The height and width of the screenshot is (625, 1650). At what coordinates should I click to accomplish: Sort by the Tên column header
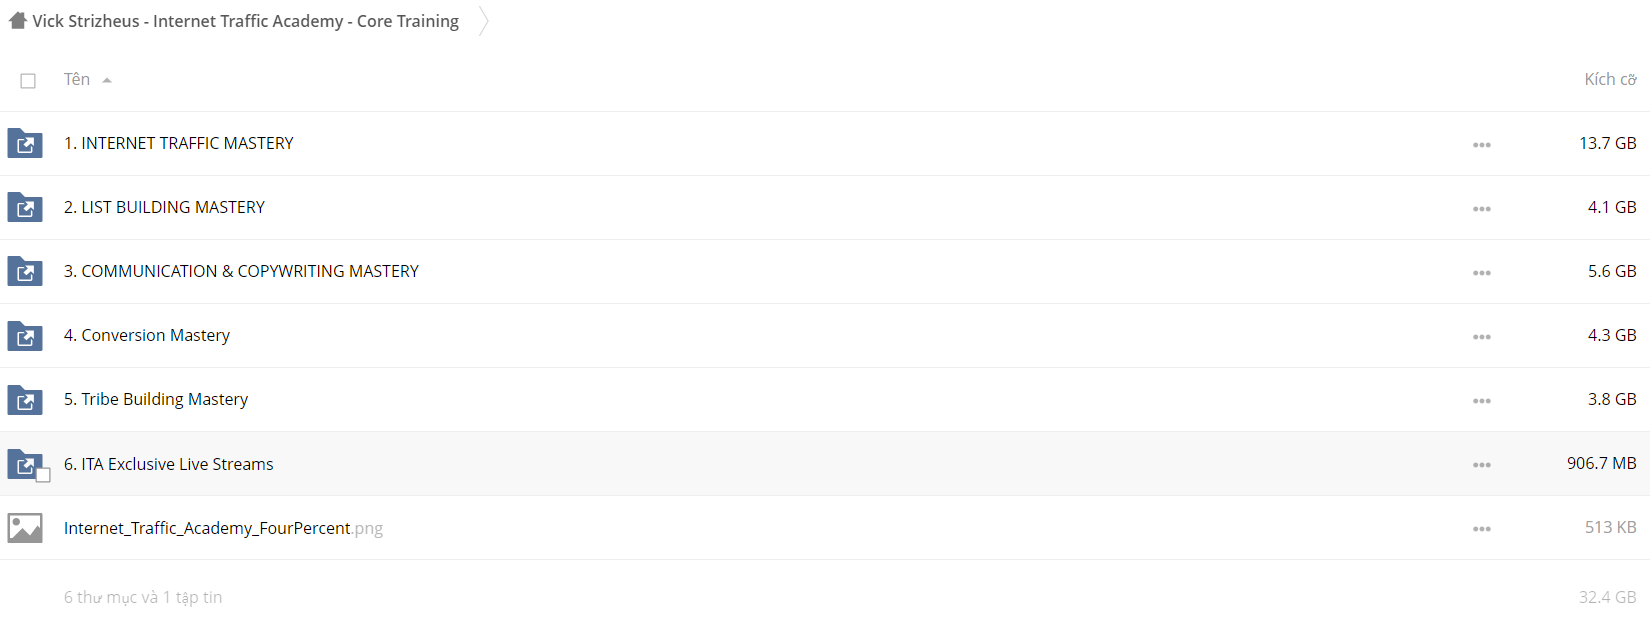point(77,79)
